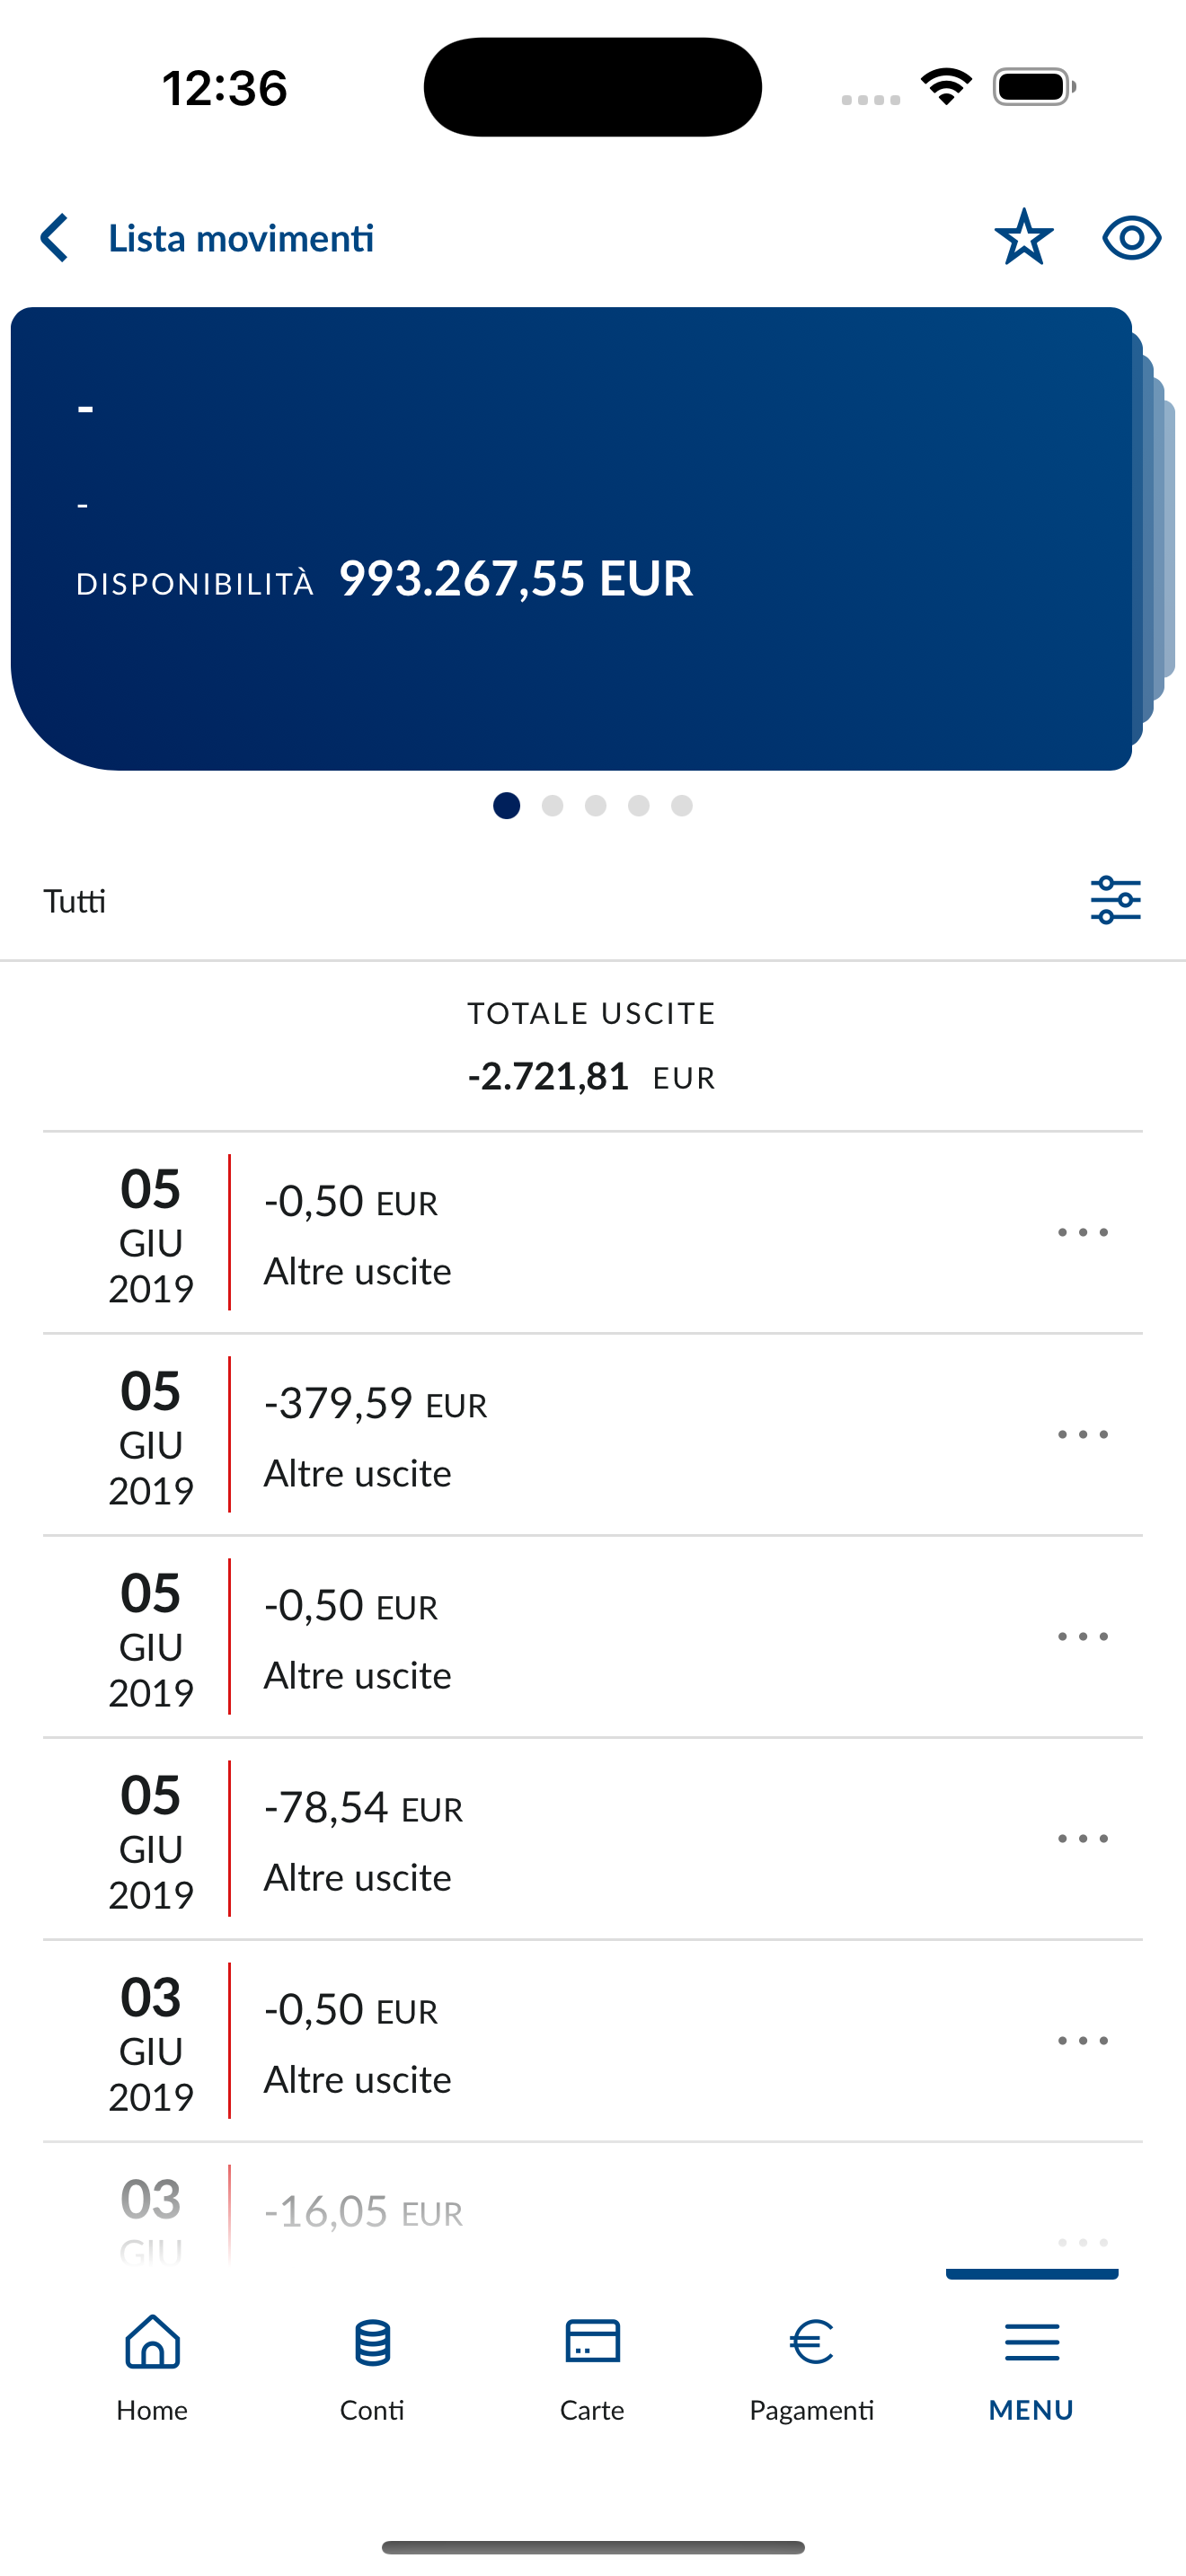1186x2576 pixels.
Task: Tap the account card showing 993.267,55 EUR
Action: click(571, 538)
